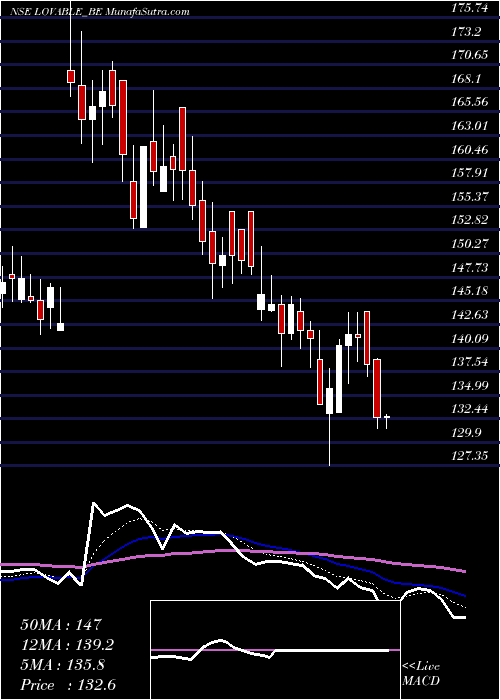Screen dimensions: 500x700
Task: Select the 155.37 price axis label
Action: [x=468, y=197]
